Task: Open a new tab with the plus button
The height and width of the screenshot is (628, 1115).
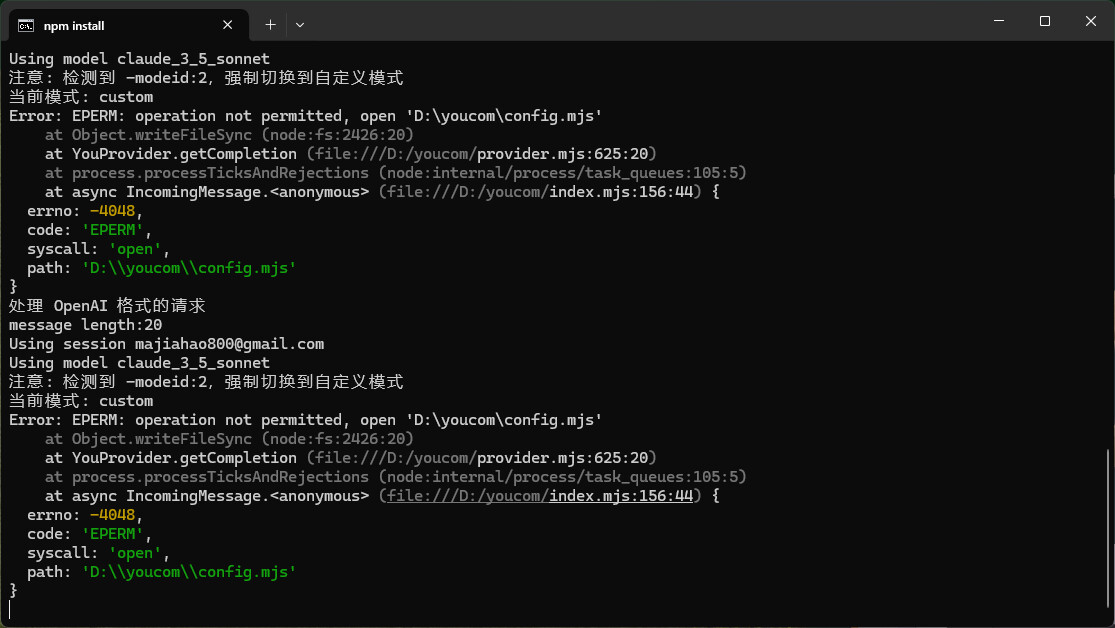Action: pyautogui.click(x=270, y=24)
